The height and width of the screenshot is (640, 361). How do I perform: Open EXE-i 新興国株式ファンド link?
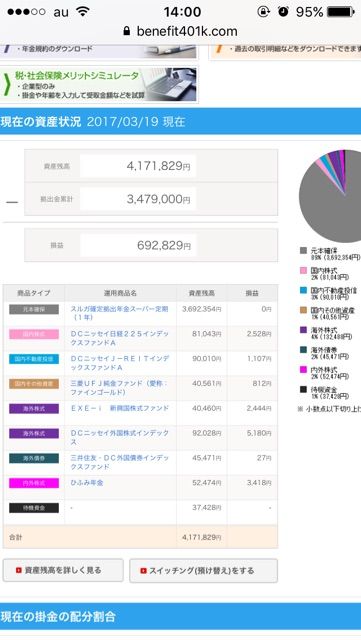tap(119, 408)
